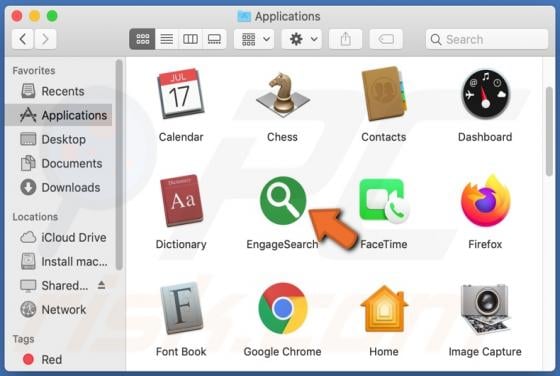Screen dimensions: 560x376
Task: Click the Applications folder icon in title bar
Action: (244, 16)
